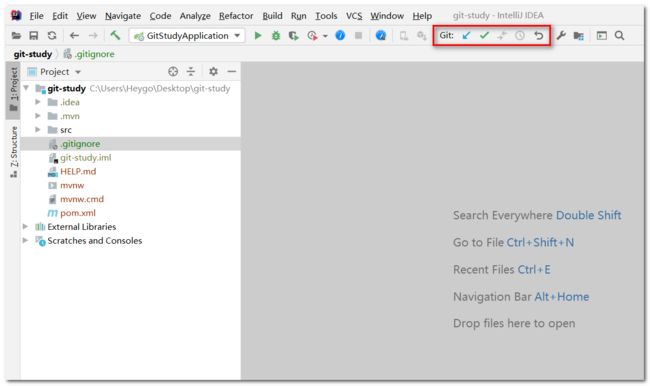This screenshot has height=386, width=650.
Task: Click the Save All toolbar icon
Action: point(34,36)
